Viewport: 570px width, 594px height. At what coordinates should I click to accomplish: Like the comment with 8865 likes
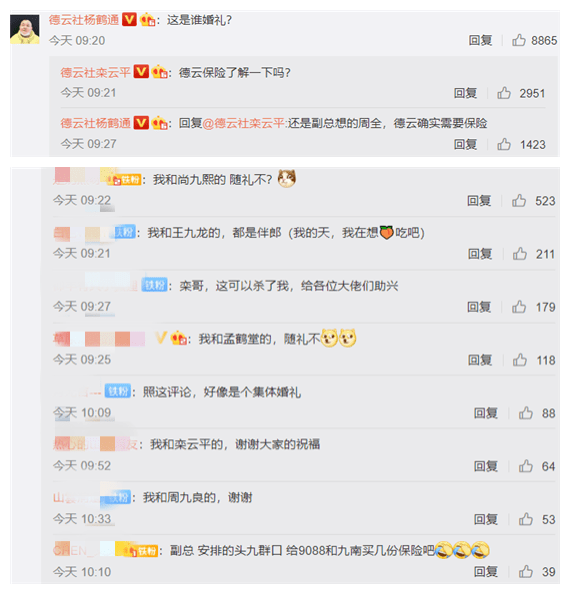(518, 40)
